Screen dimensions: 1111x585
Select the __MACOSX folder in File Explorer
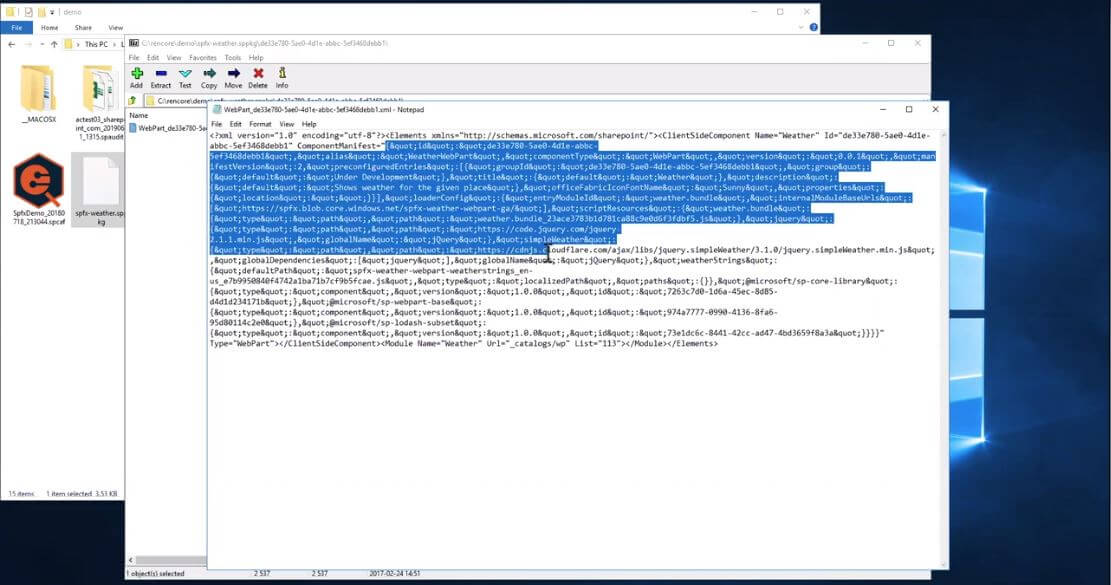click(x=38, y=94)
